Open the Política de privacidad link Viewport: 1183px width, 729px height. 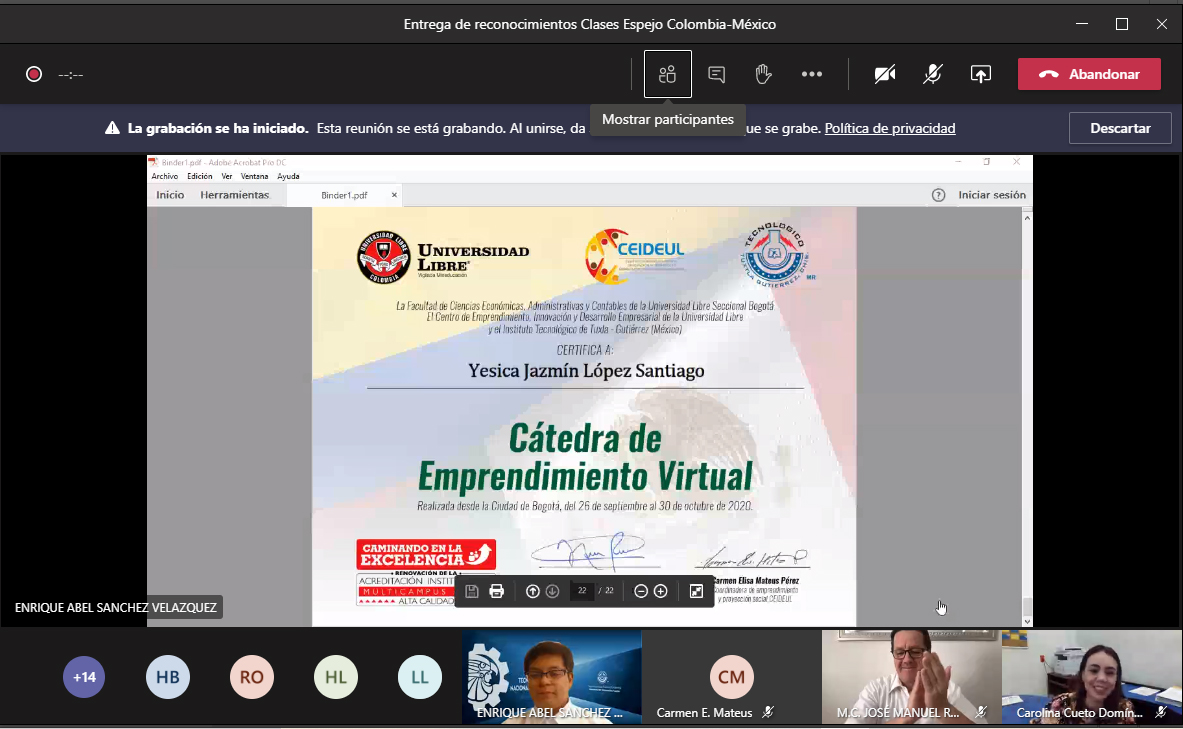[890, 128]
